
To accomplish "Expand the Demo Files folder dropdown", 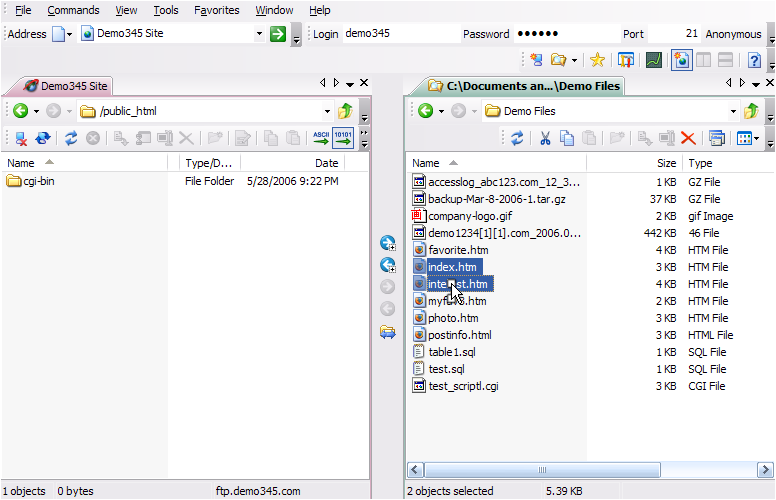I will [734, 111].
